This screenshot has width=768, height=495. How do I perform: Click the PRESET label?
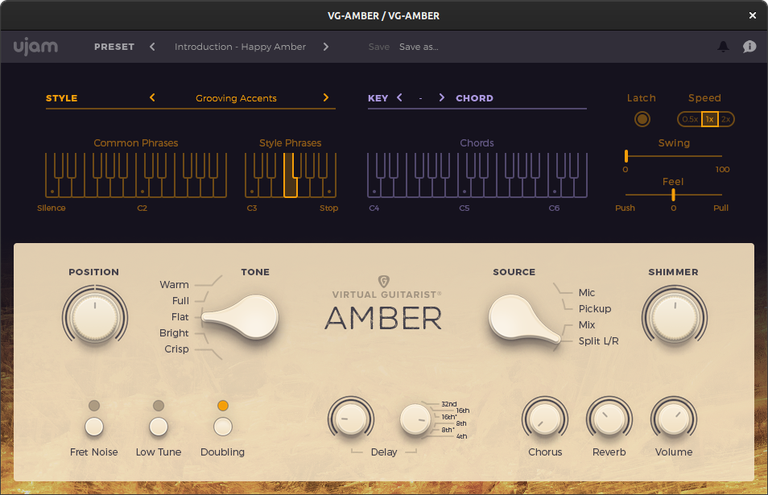[114, 47]
